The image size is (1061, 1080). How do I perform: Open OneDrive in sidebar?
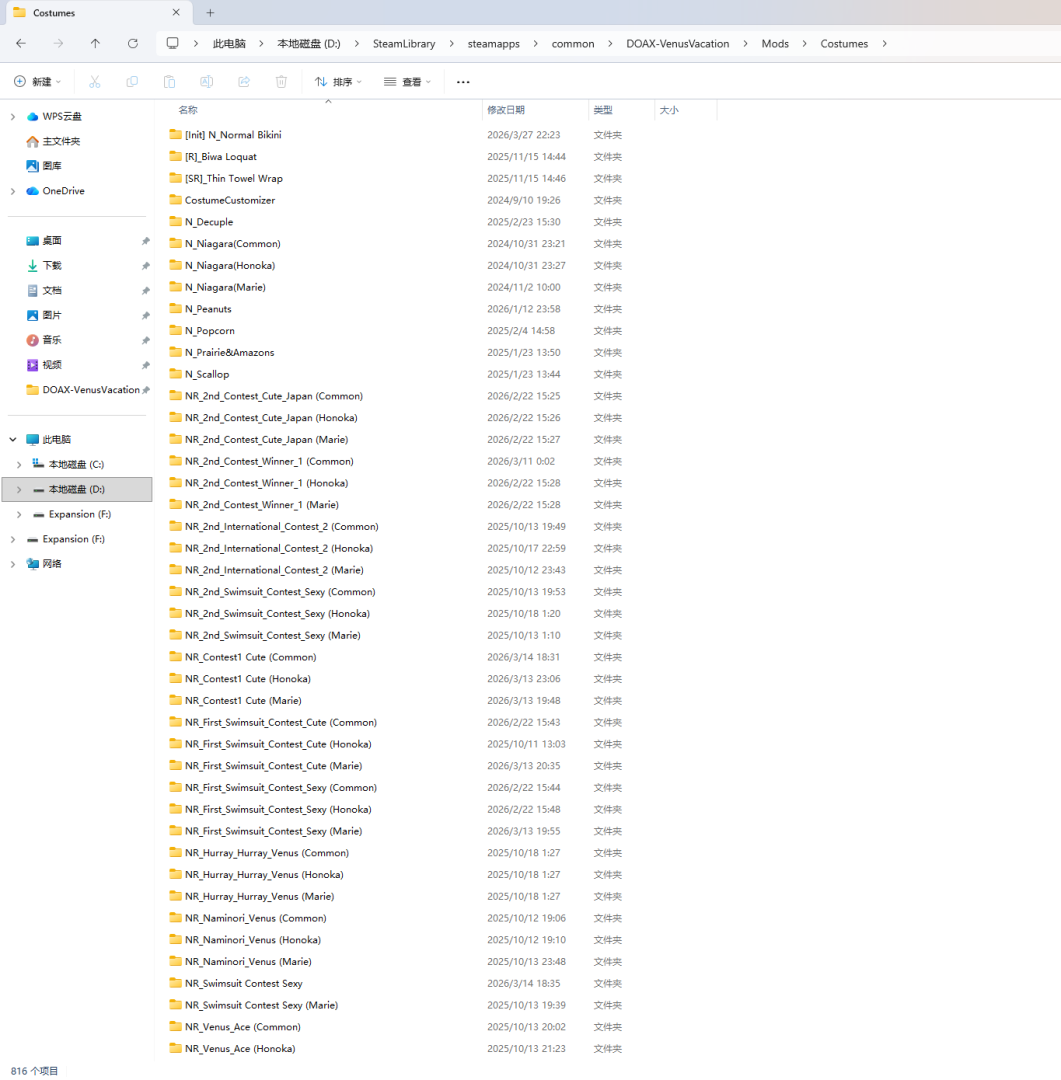(x=63, y=191)
